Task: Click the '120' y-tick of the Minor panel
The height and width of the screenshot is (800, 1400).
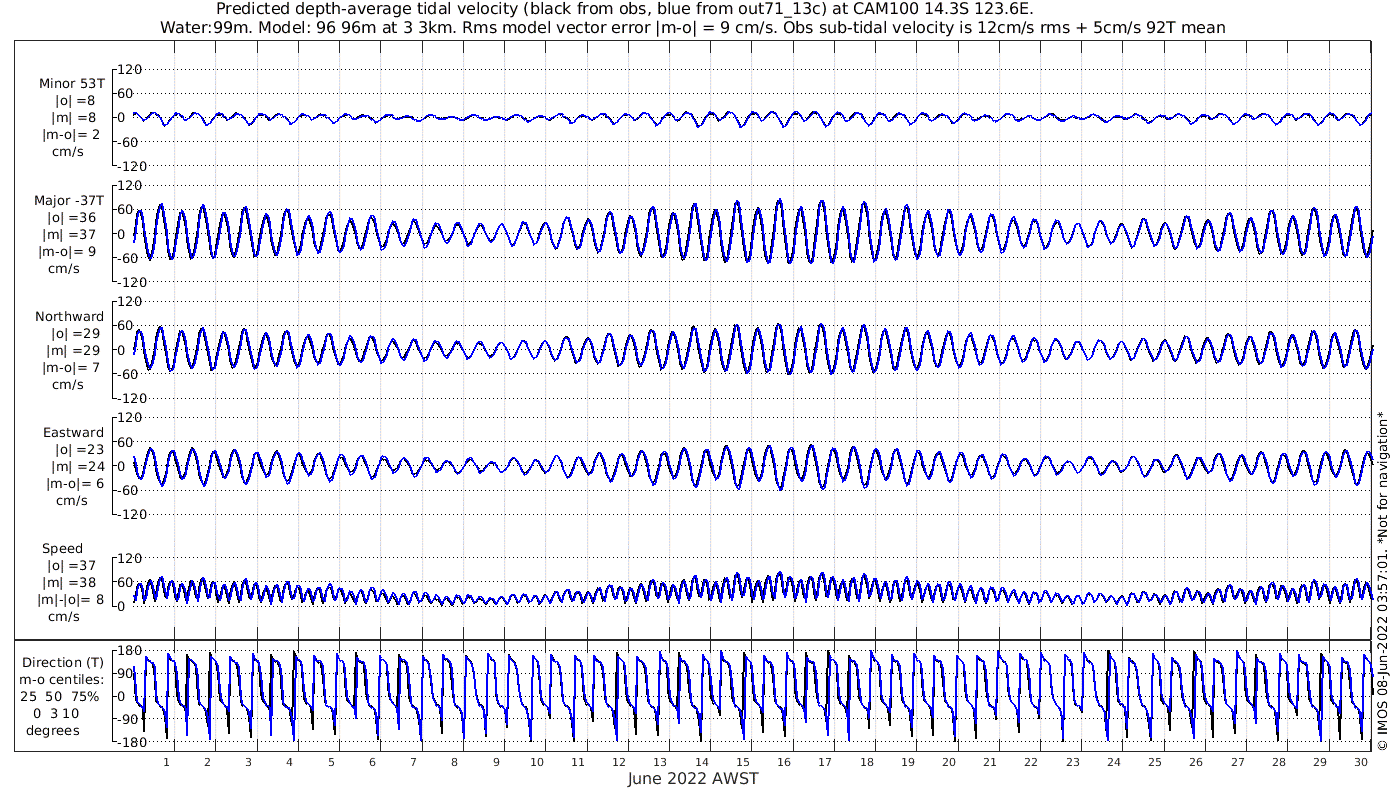Action: coord(130,69)
